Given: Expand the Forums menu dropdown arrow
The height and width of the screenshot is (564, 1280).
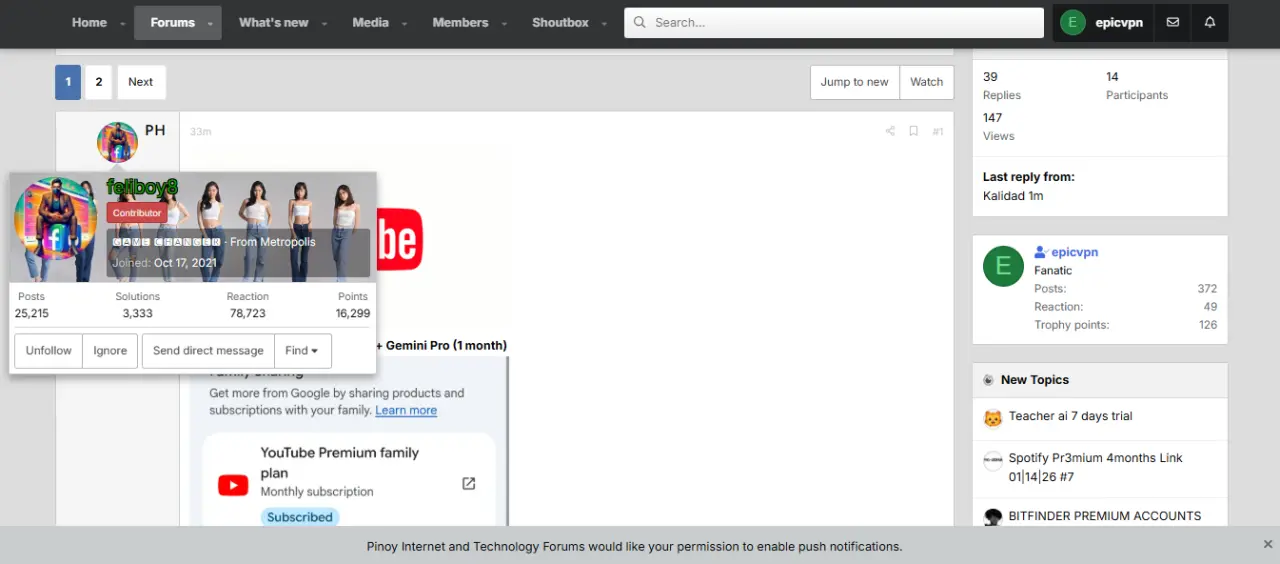Looking at the screenshot, I should point(210,23).
